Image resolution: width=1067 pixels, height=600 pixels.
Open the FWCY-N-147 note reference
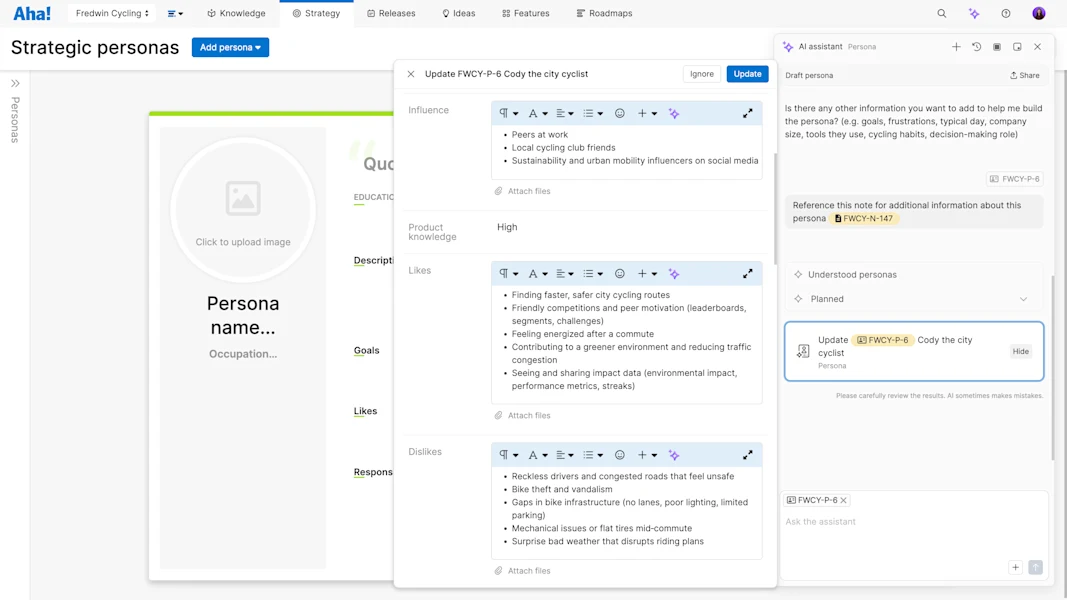tap(864, 218)
